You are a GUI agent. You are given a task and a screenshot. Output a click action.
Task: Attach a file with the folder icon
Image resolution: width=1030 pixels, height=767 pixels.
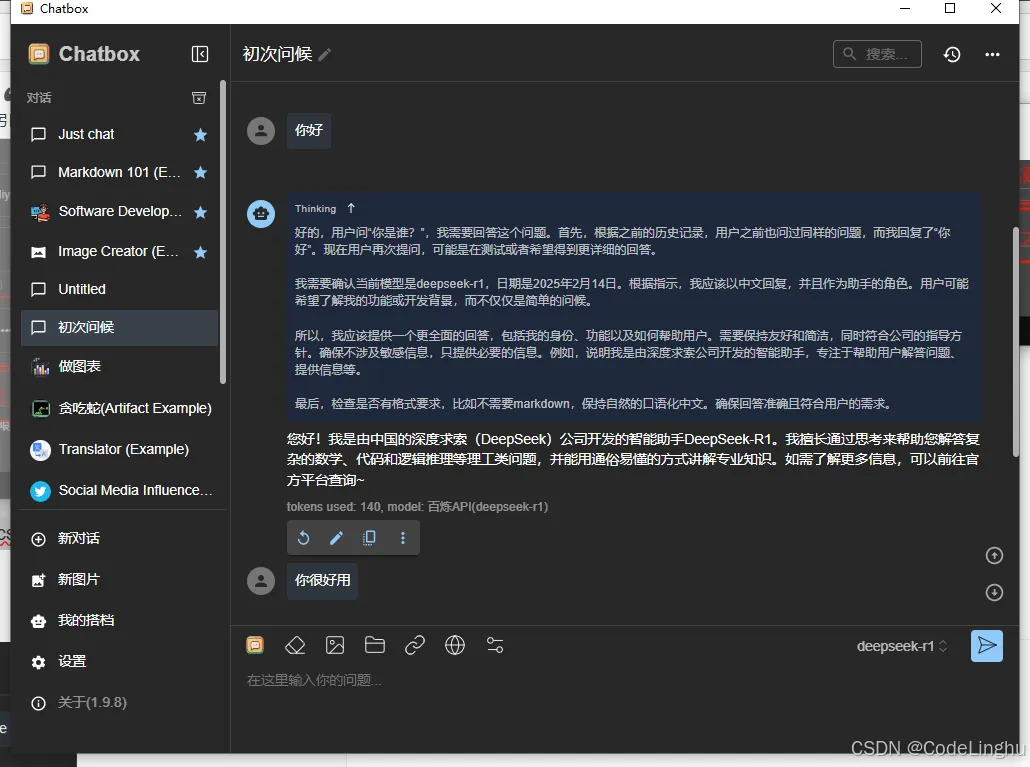375,646
